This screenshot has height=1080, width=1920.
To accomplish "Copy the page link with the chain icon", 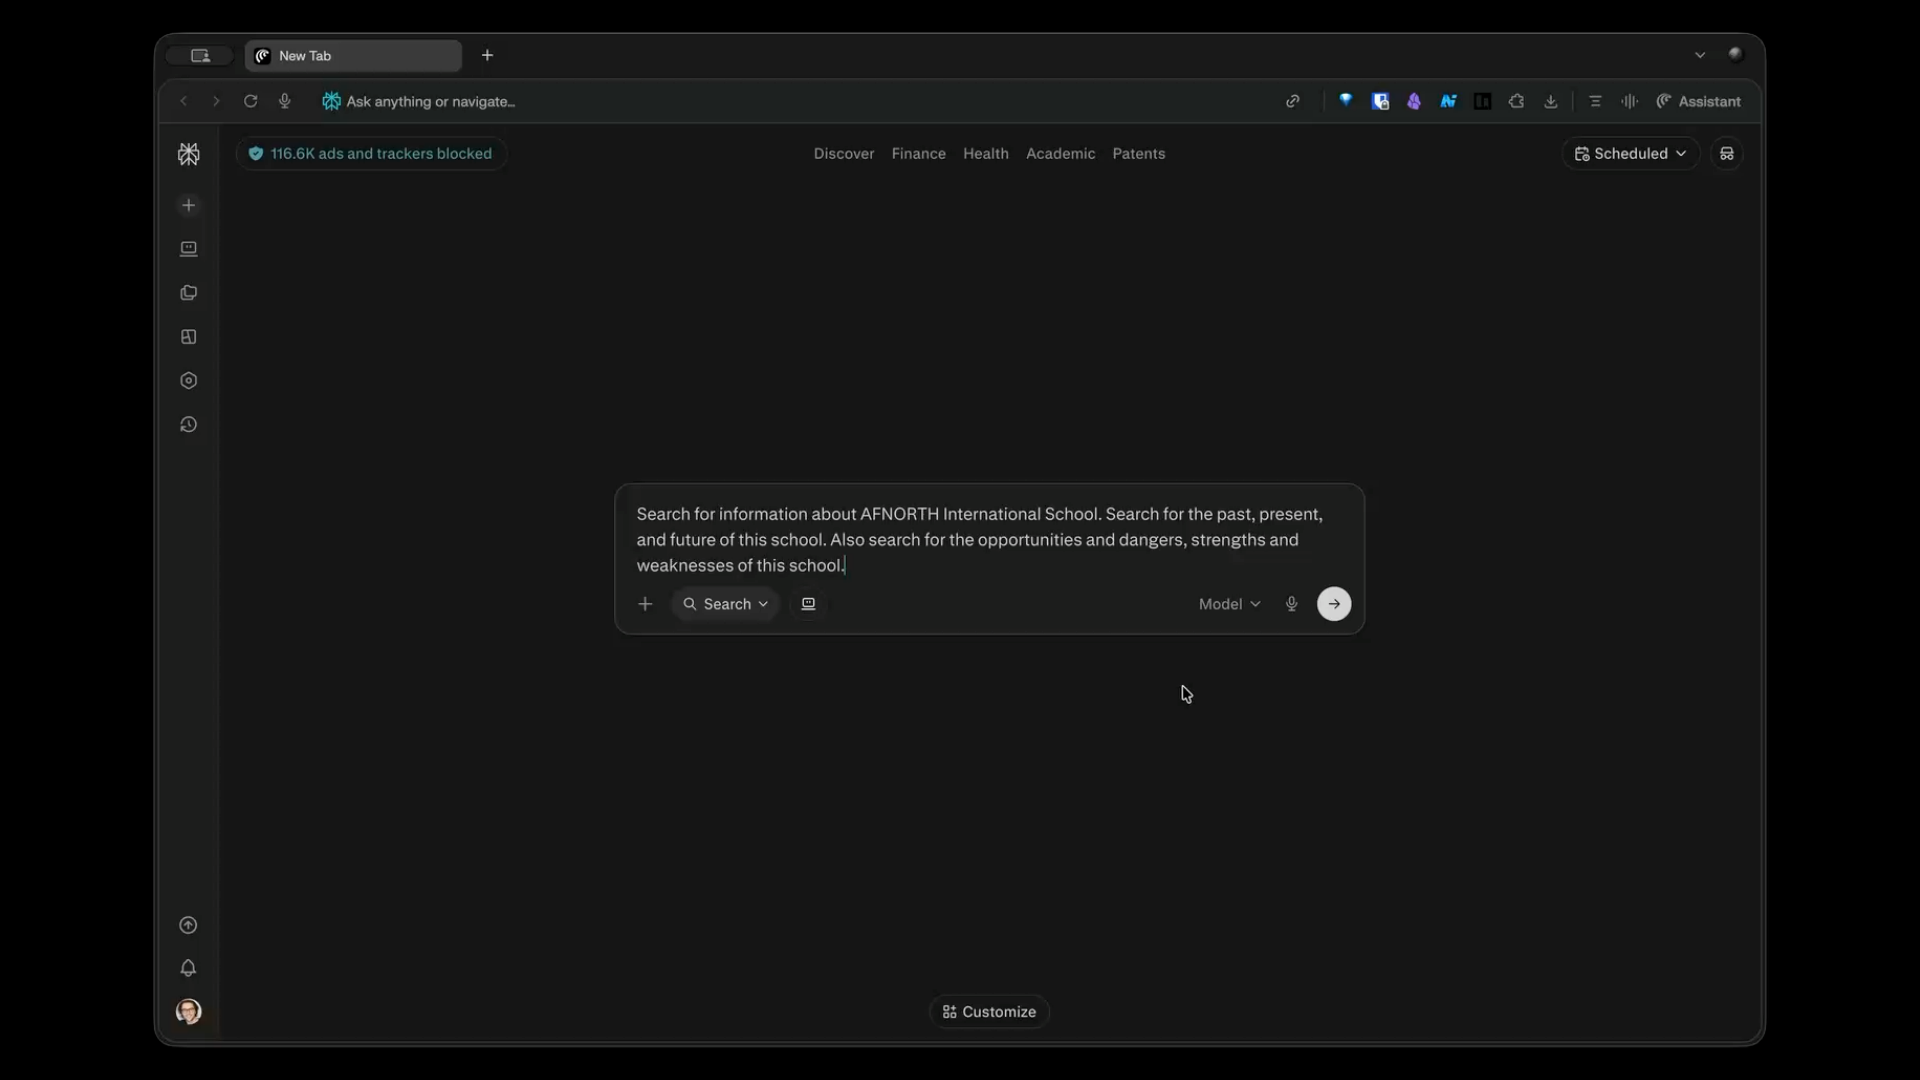I will [1292, 101].
